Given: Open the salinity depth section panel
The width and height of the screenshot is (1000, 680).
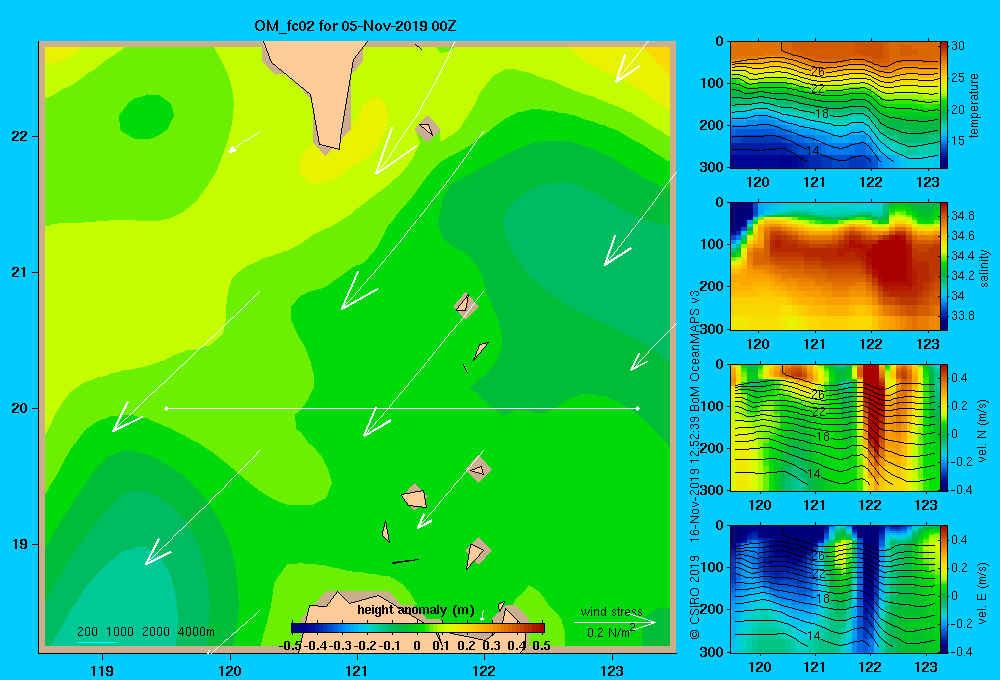Looking at the screenshot, I should tap(834, 266).
